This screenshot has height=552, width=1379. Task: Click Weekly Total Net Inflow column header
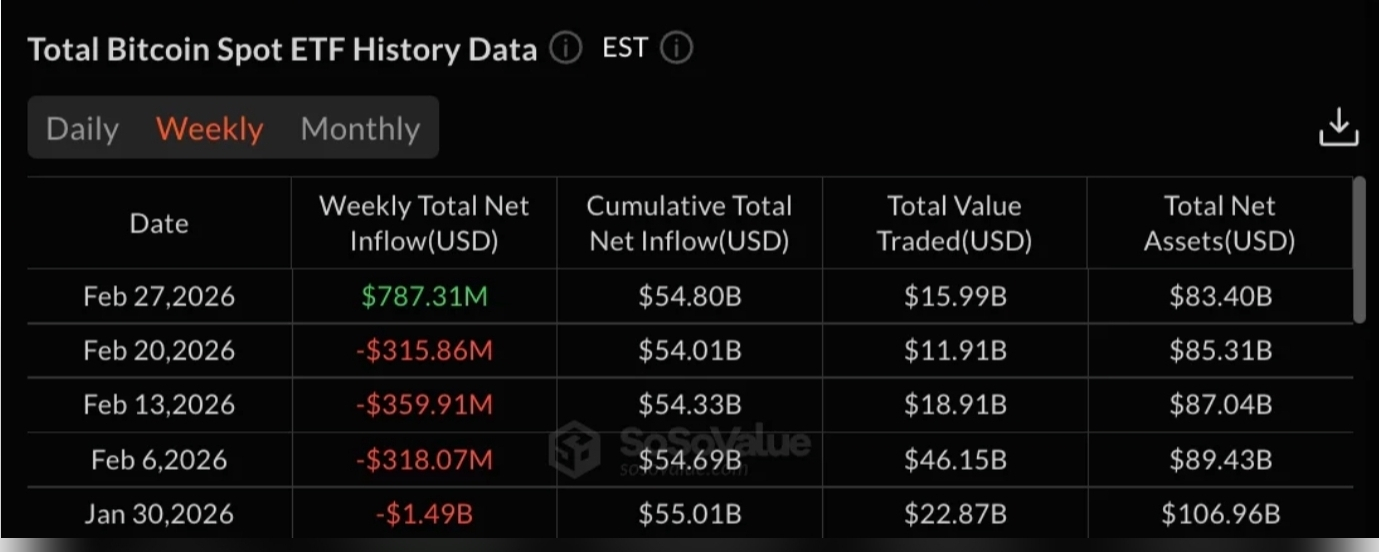[x=424, y=223]
